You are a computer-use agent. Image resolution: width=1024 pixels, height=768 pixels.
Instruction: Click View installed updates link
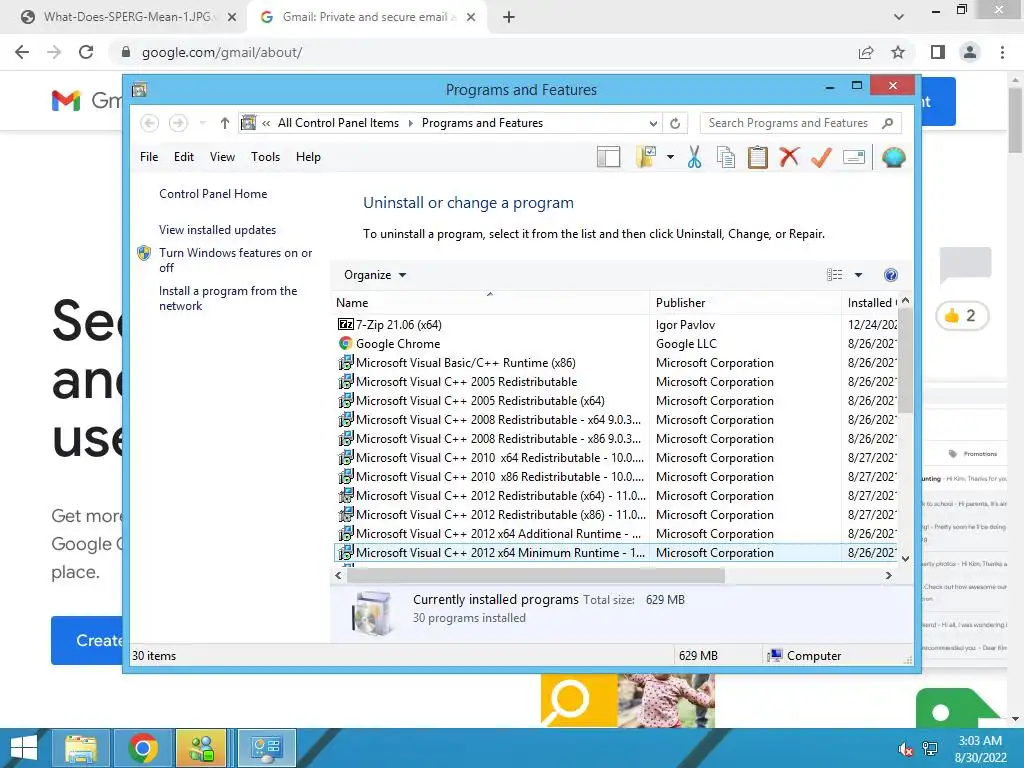point(217,230)
